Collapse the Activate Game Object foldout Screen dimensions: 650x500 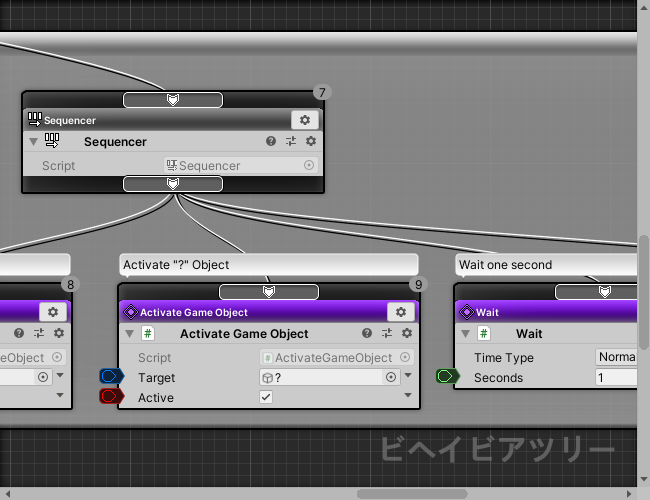click(x=129, y=334)
